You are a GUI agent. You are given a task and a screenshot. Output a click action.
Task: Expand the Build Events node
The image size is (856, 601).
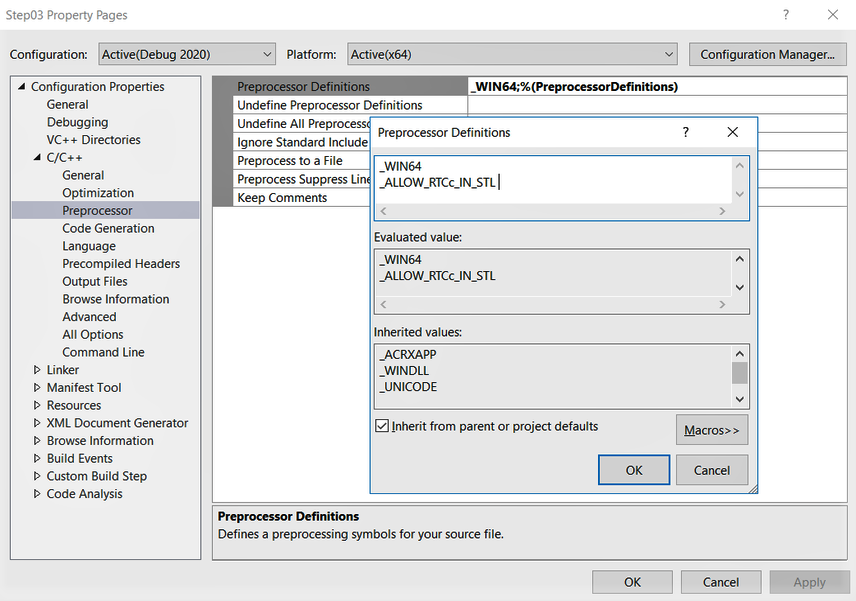click(37, 458)
